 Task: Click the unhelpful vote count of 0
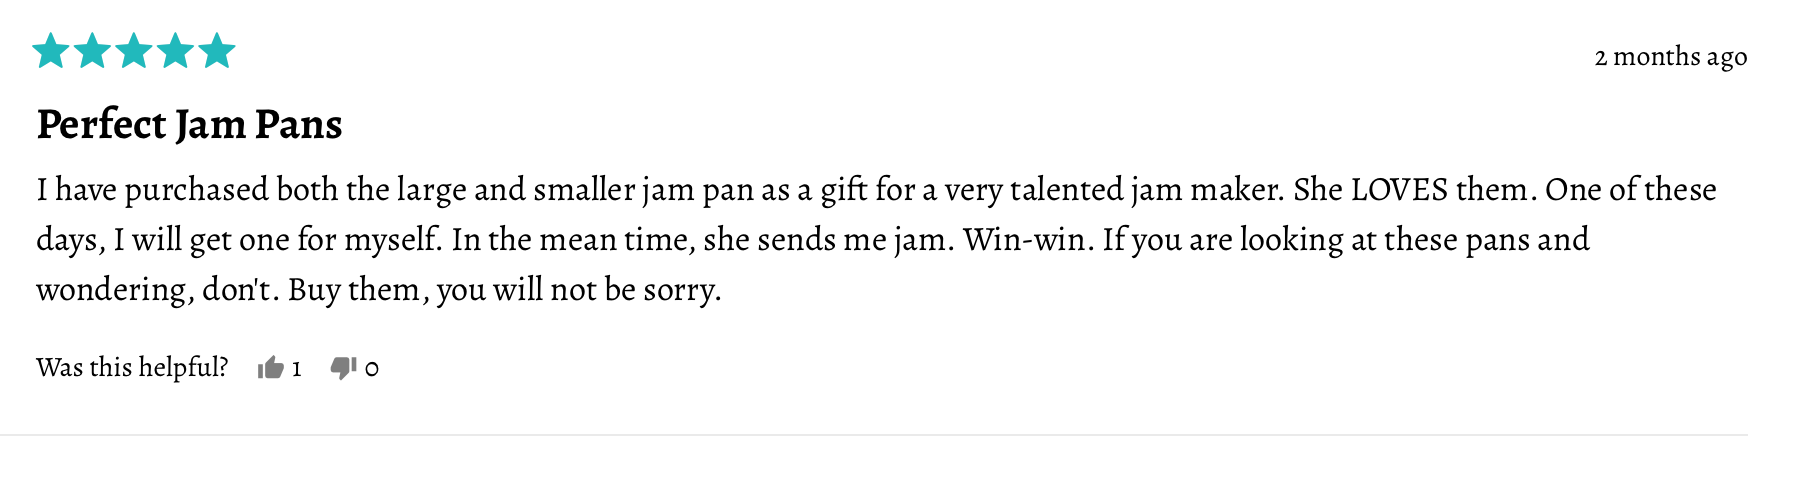point(372,370)
